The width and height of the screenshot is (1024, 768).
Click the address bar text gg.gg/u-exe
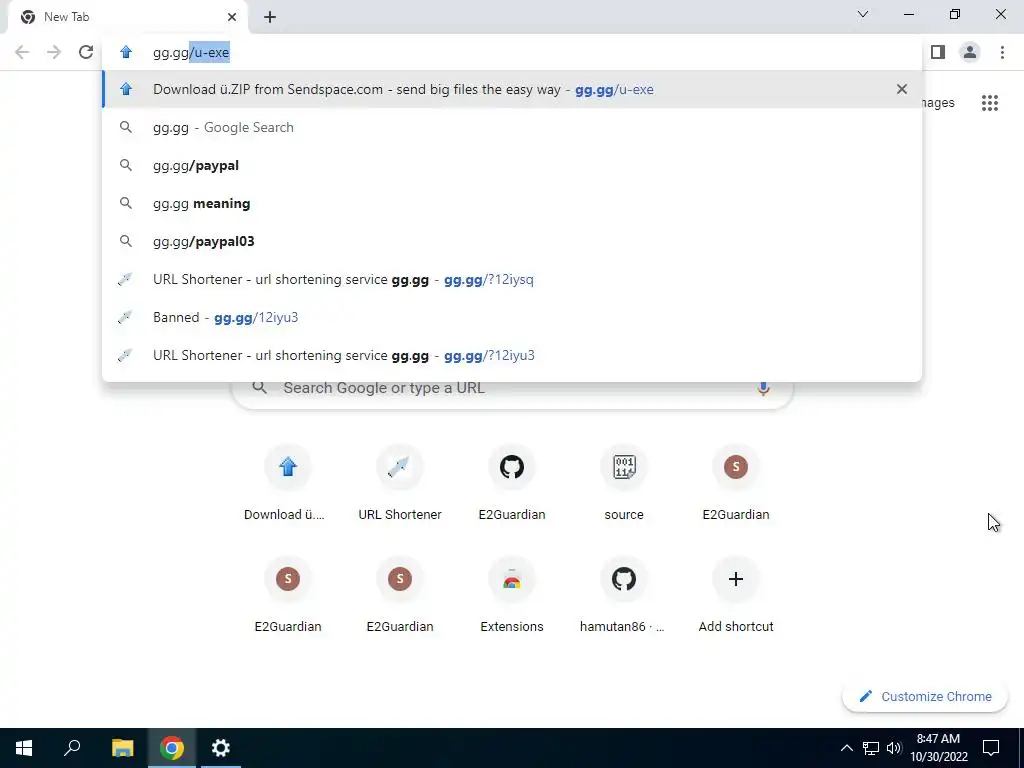click(191, 52)
